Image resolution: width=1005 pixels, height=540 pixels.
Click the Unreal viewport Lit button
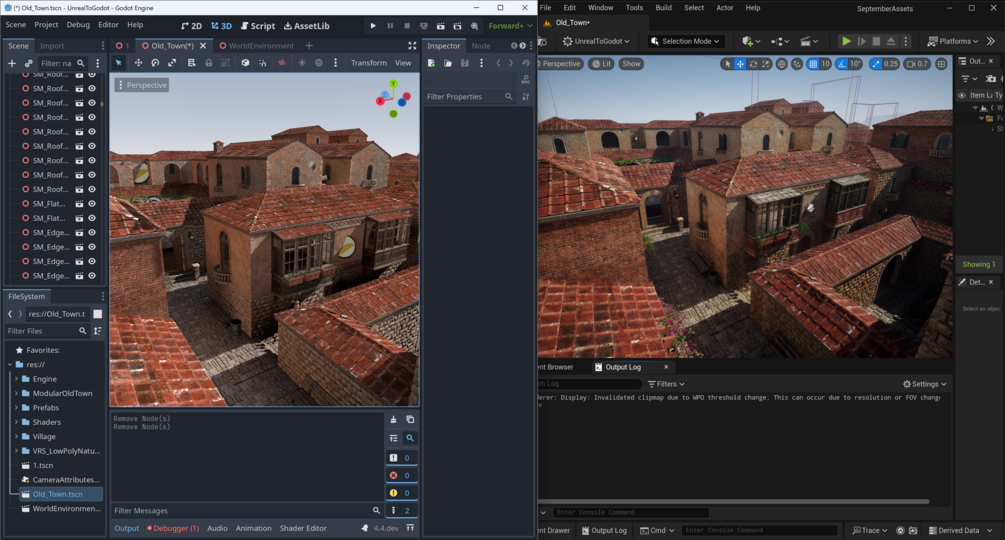[x=601, y=64]
